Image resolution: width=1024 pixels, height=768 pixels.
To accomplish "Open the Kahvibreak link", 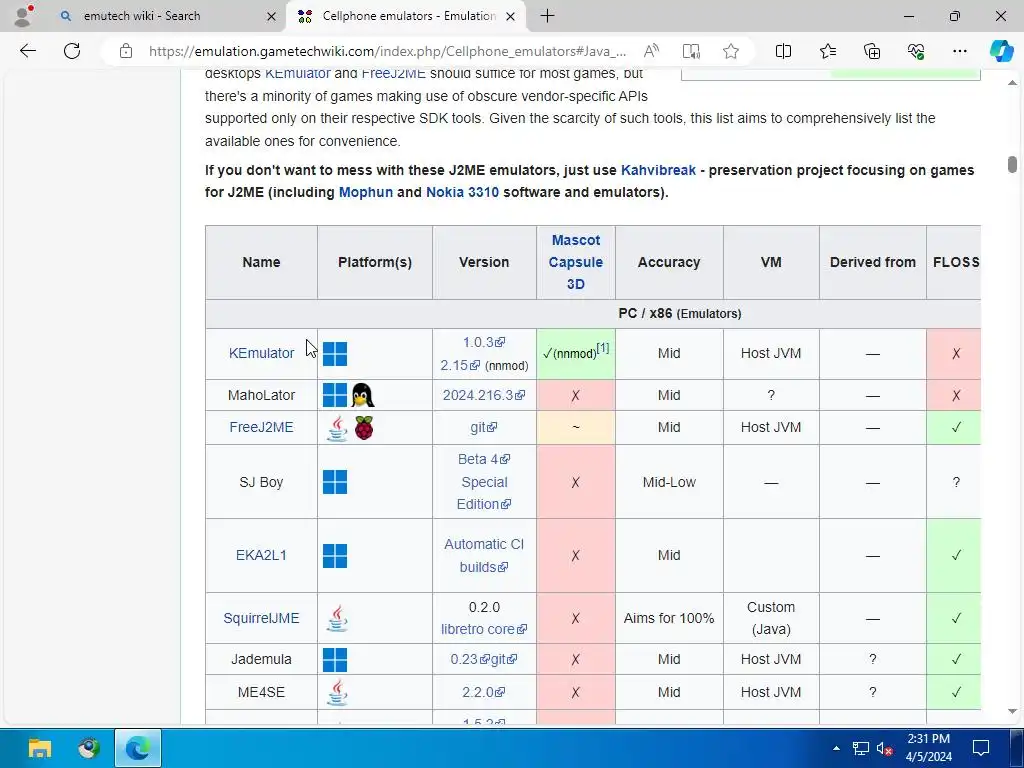I will (658, 170).
